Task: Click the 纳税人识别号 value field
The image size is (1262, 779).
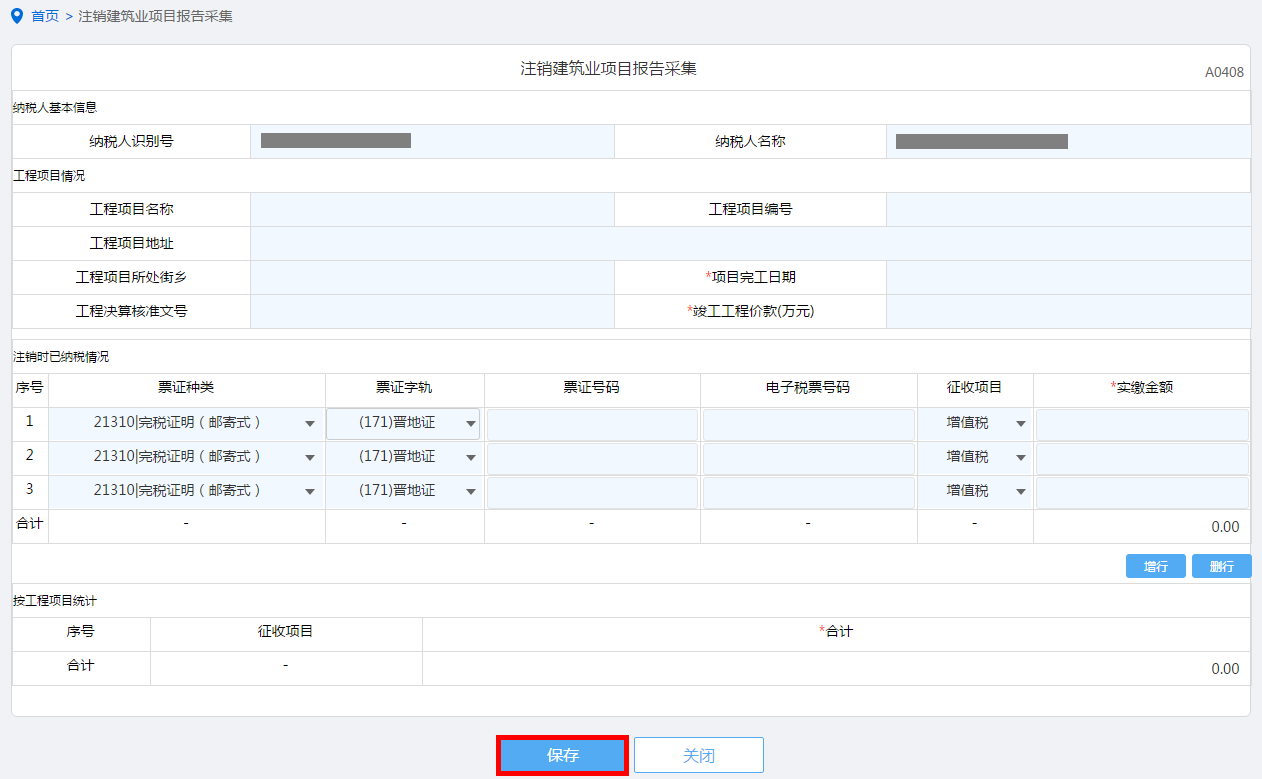Action: [432, 142]
